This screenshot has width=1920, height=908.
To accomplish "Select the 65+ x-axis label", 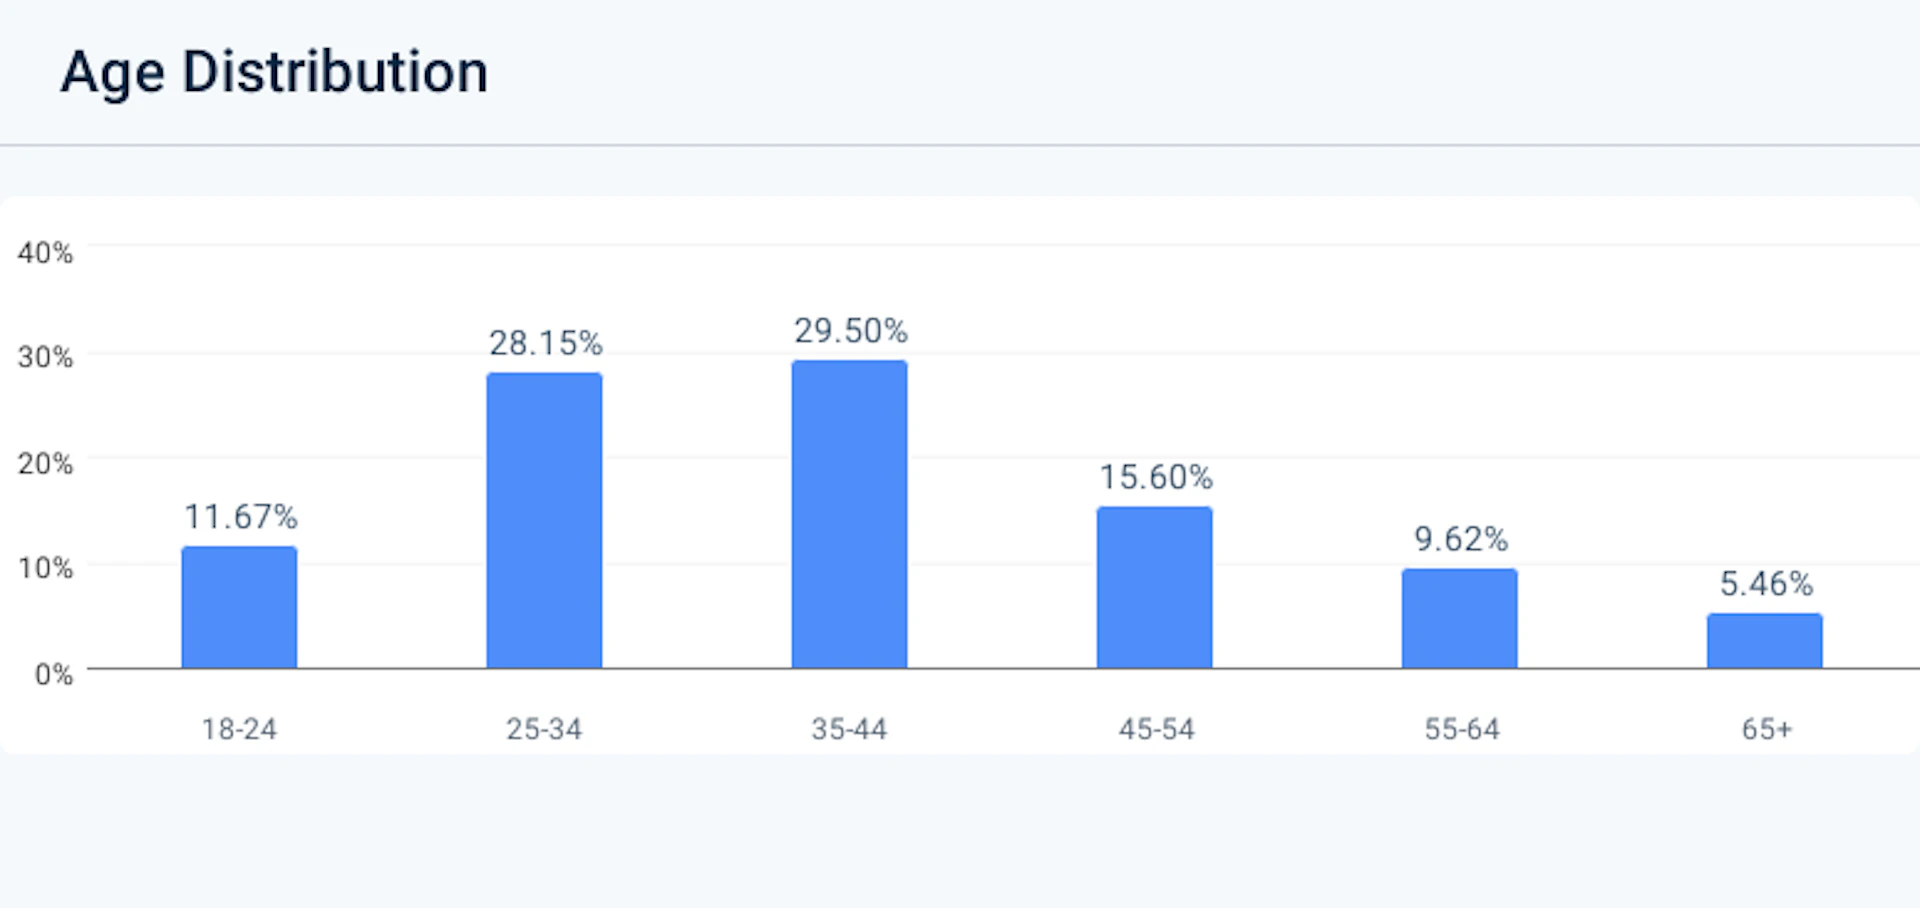I will [1767, 729].
